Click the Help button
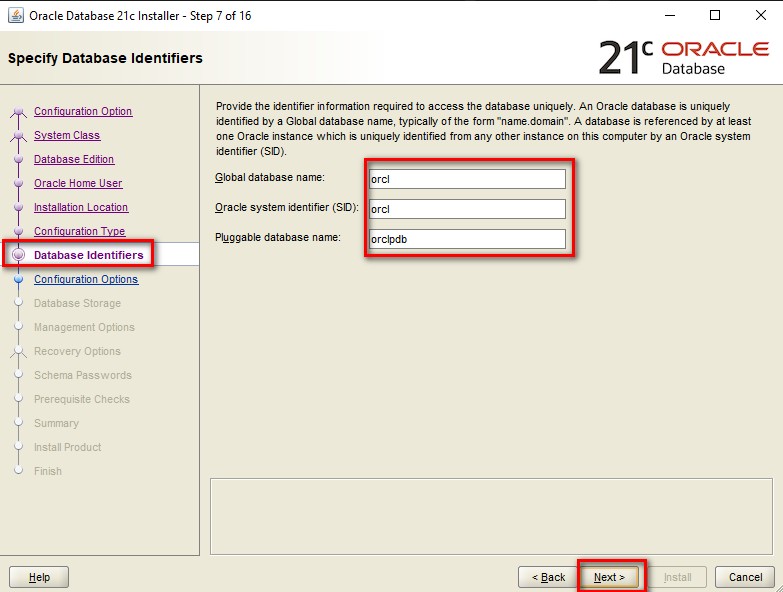 point(39,577)
